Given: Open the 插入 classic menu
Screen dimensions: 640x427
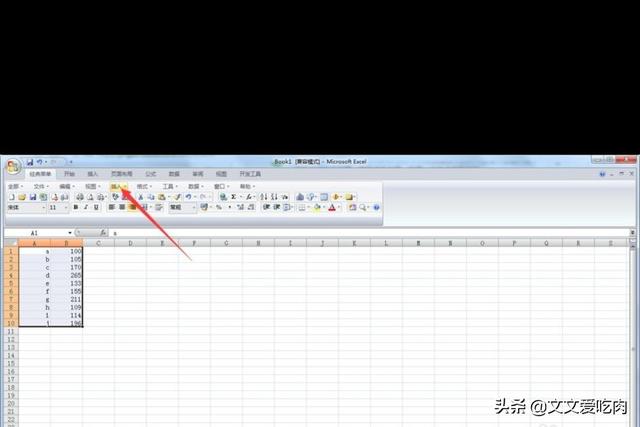Looking at the screenshot, I should (118, 186).
